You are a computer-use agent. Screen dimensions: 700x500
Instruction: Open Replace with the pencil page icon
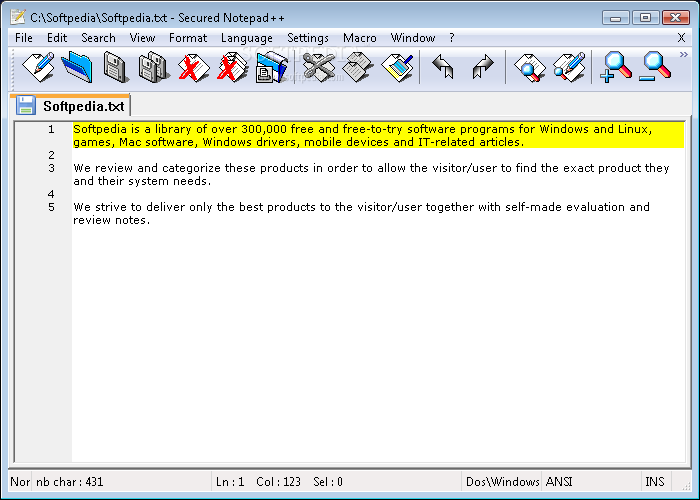point(569,67)
